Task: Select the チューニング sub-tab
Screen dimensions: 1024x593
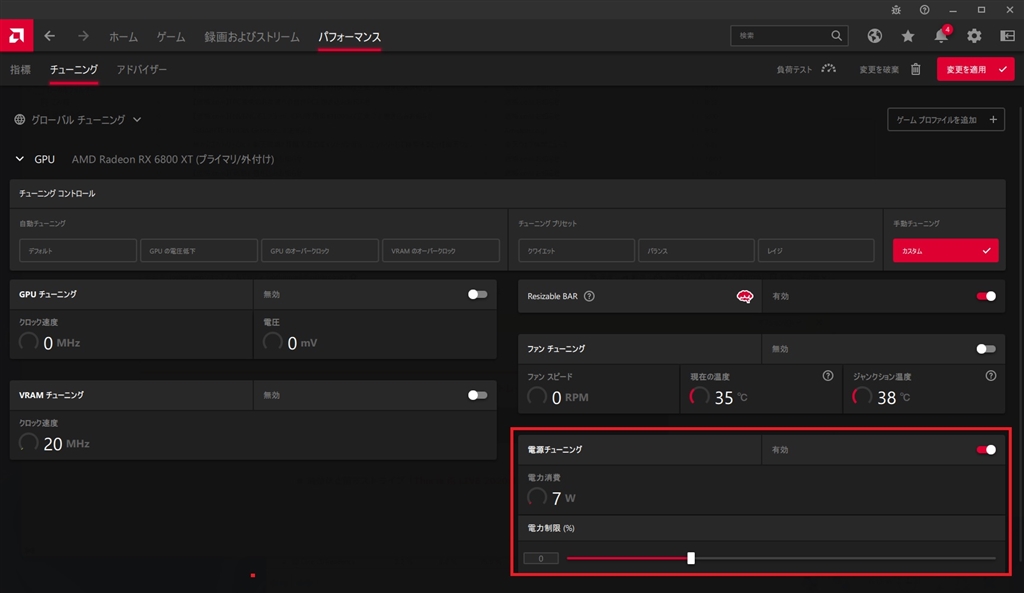Action: 74,69
